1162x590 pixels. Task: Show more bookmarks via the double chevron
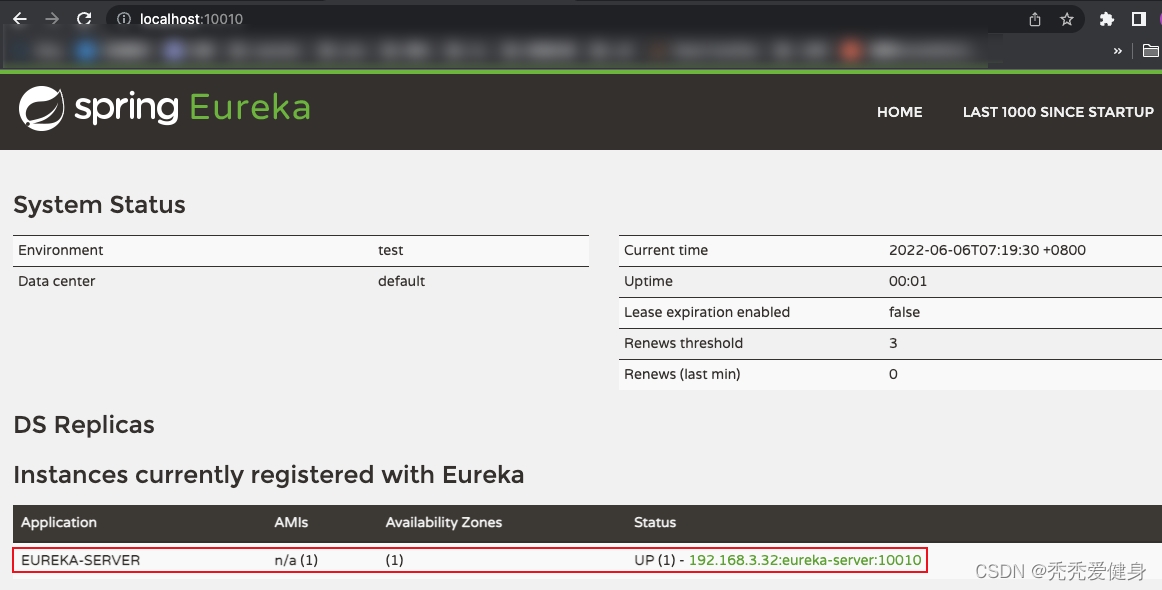(x=1118, y=50)
